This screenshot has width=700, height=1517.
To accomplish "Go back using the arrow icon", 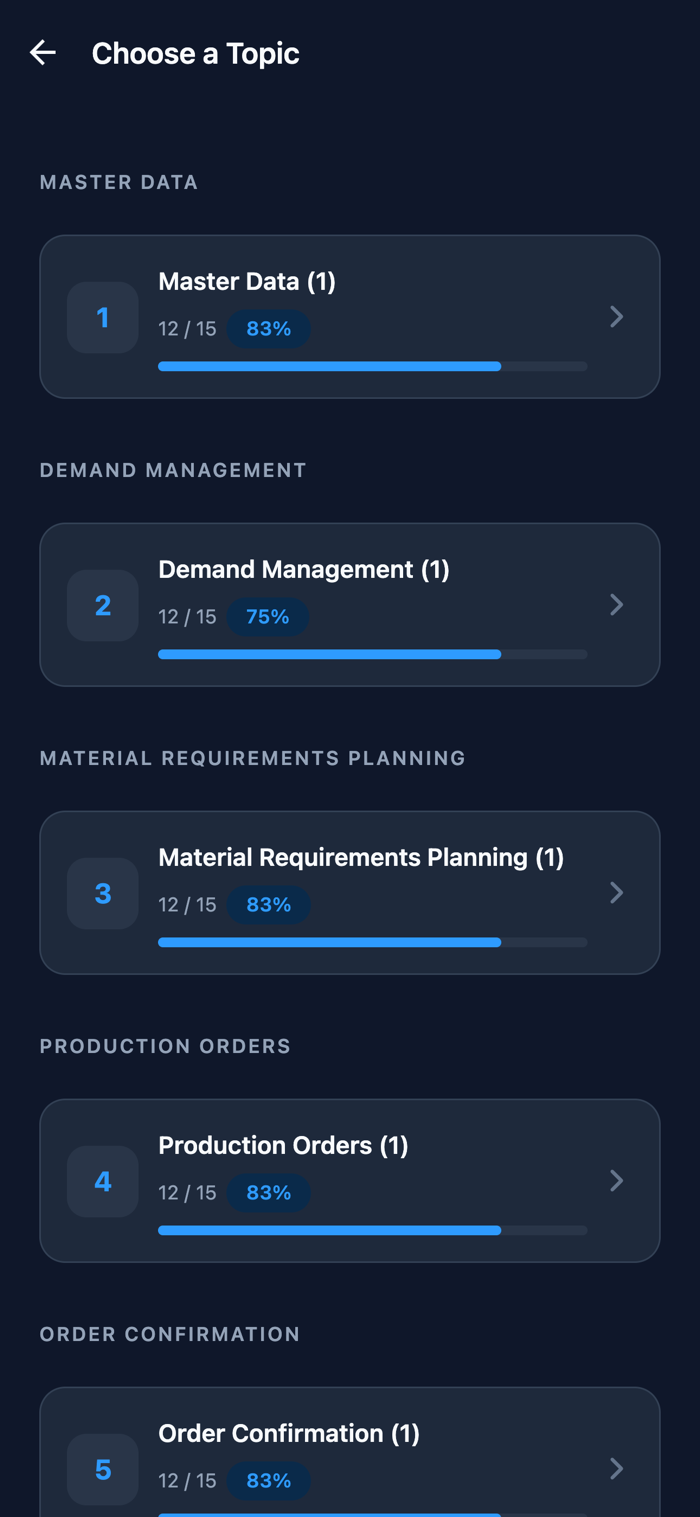I will coord(43,53).
